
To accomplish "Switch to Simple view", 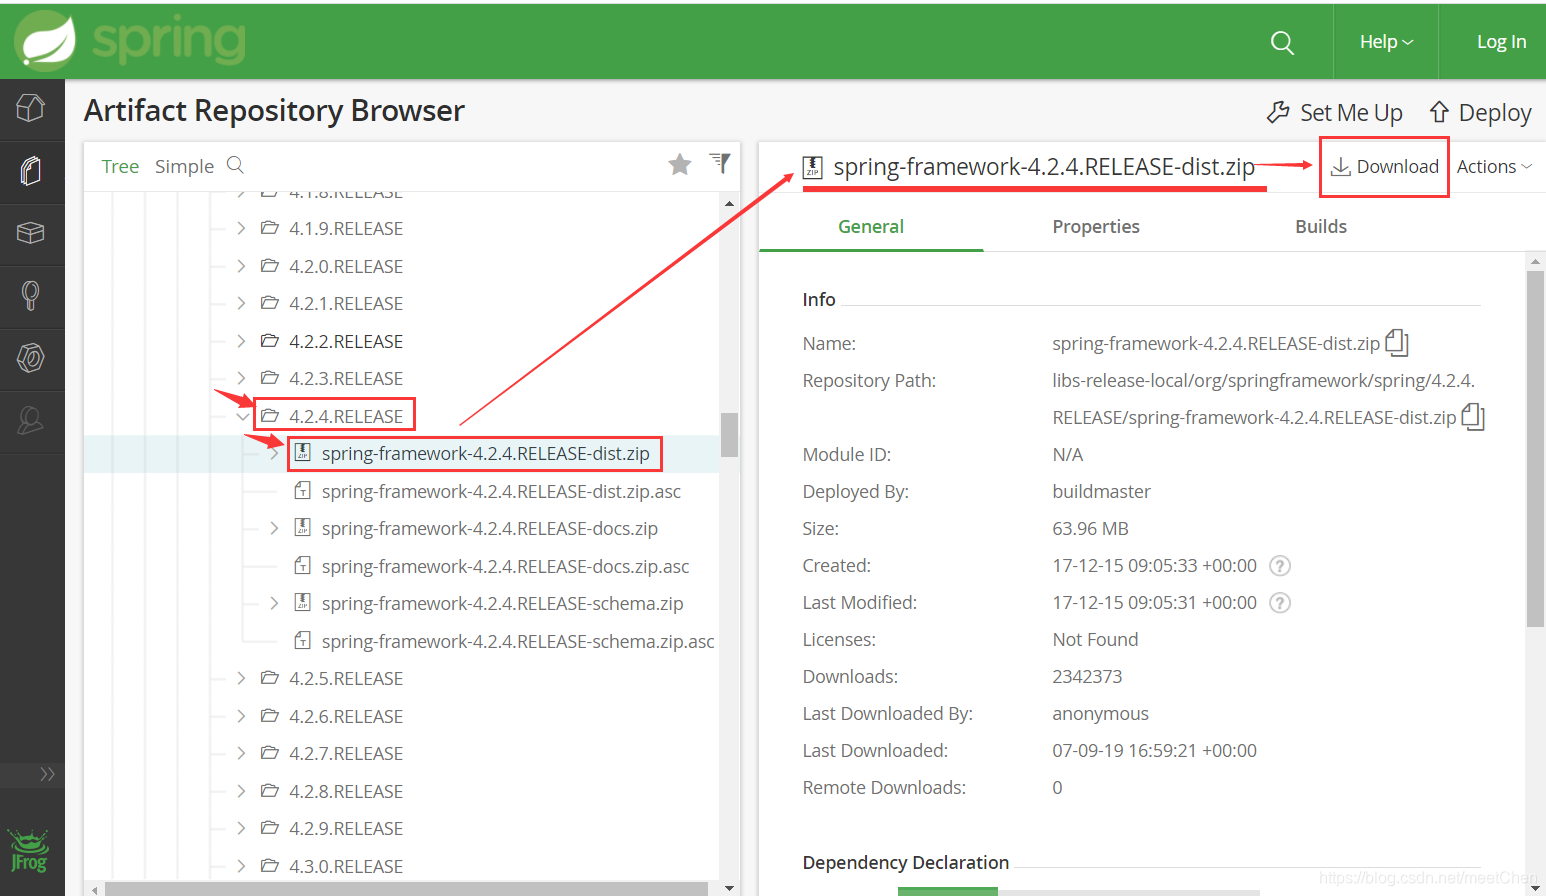I will point(184,167).
